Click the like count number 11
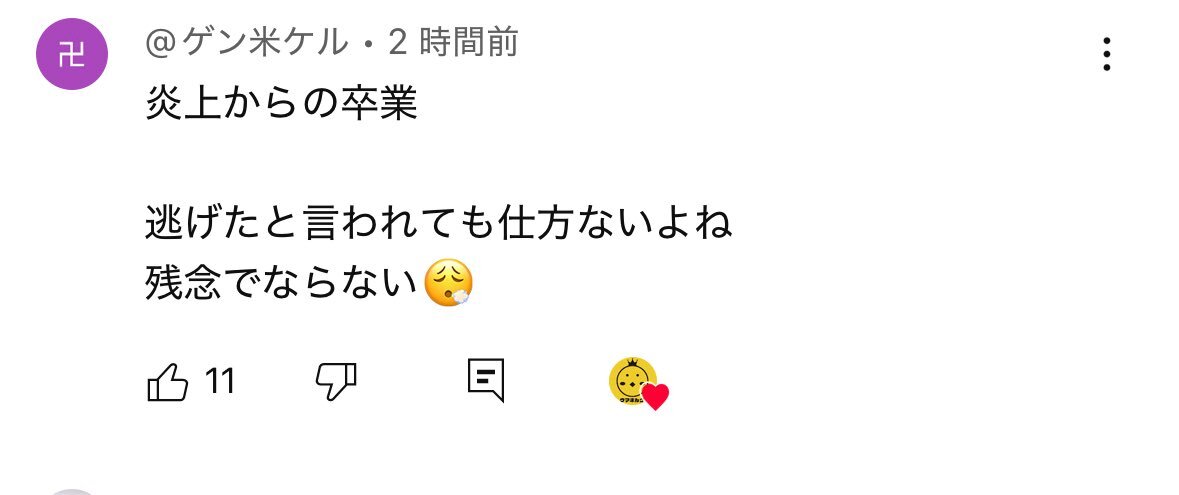Image resolution: width=1179 pixels, height=495 pixels. [220, 381]
